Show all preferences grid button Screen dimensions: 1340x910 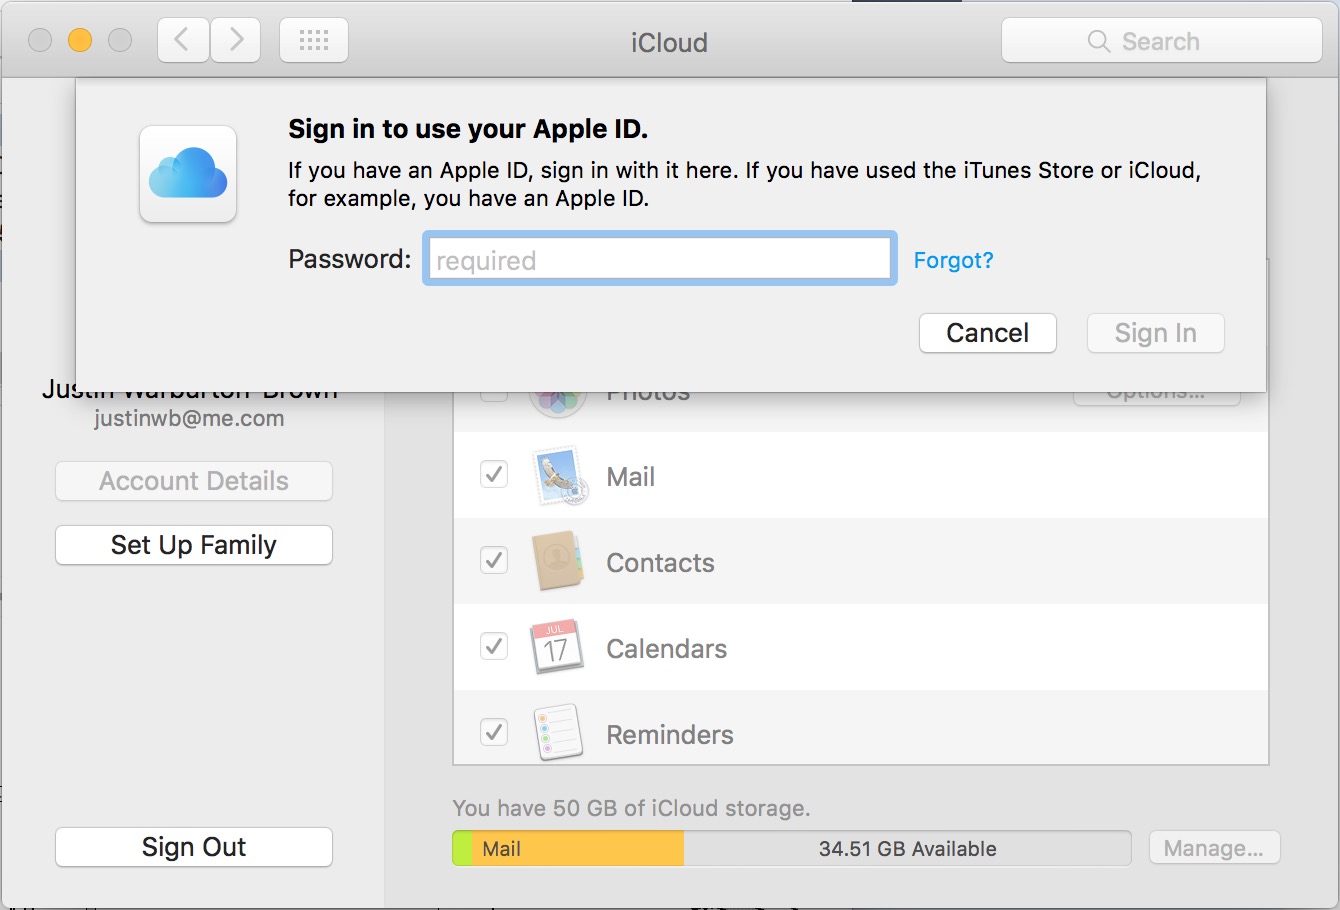pos(314,41)
